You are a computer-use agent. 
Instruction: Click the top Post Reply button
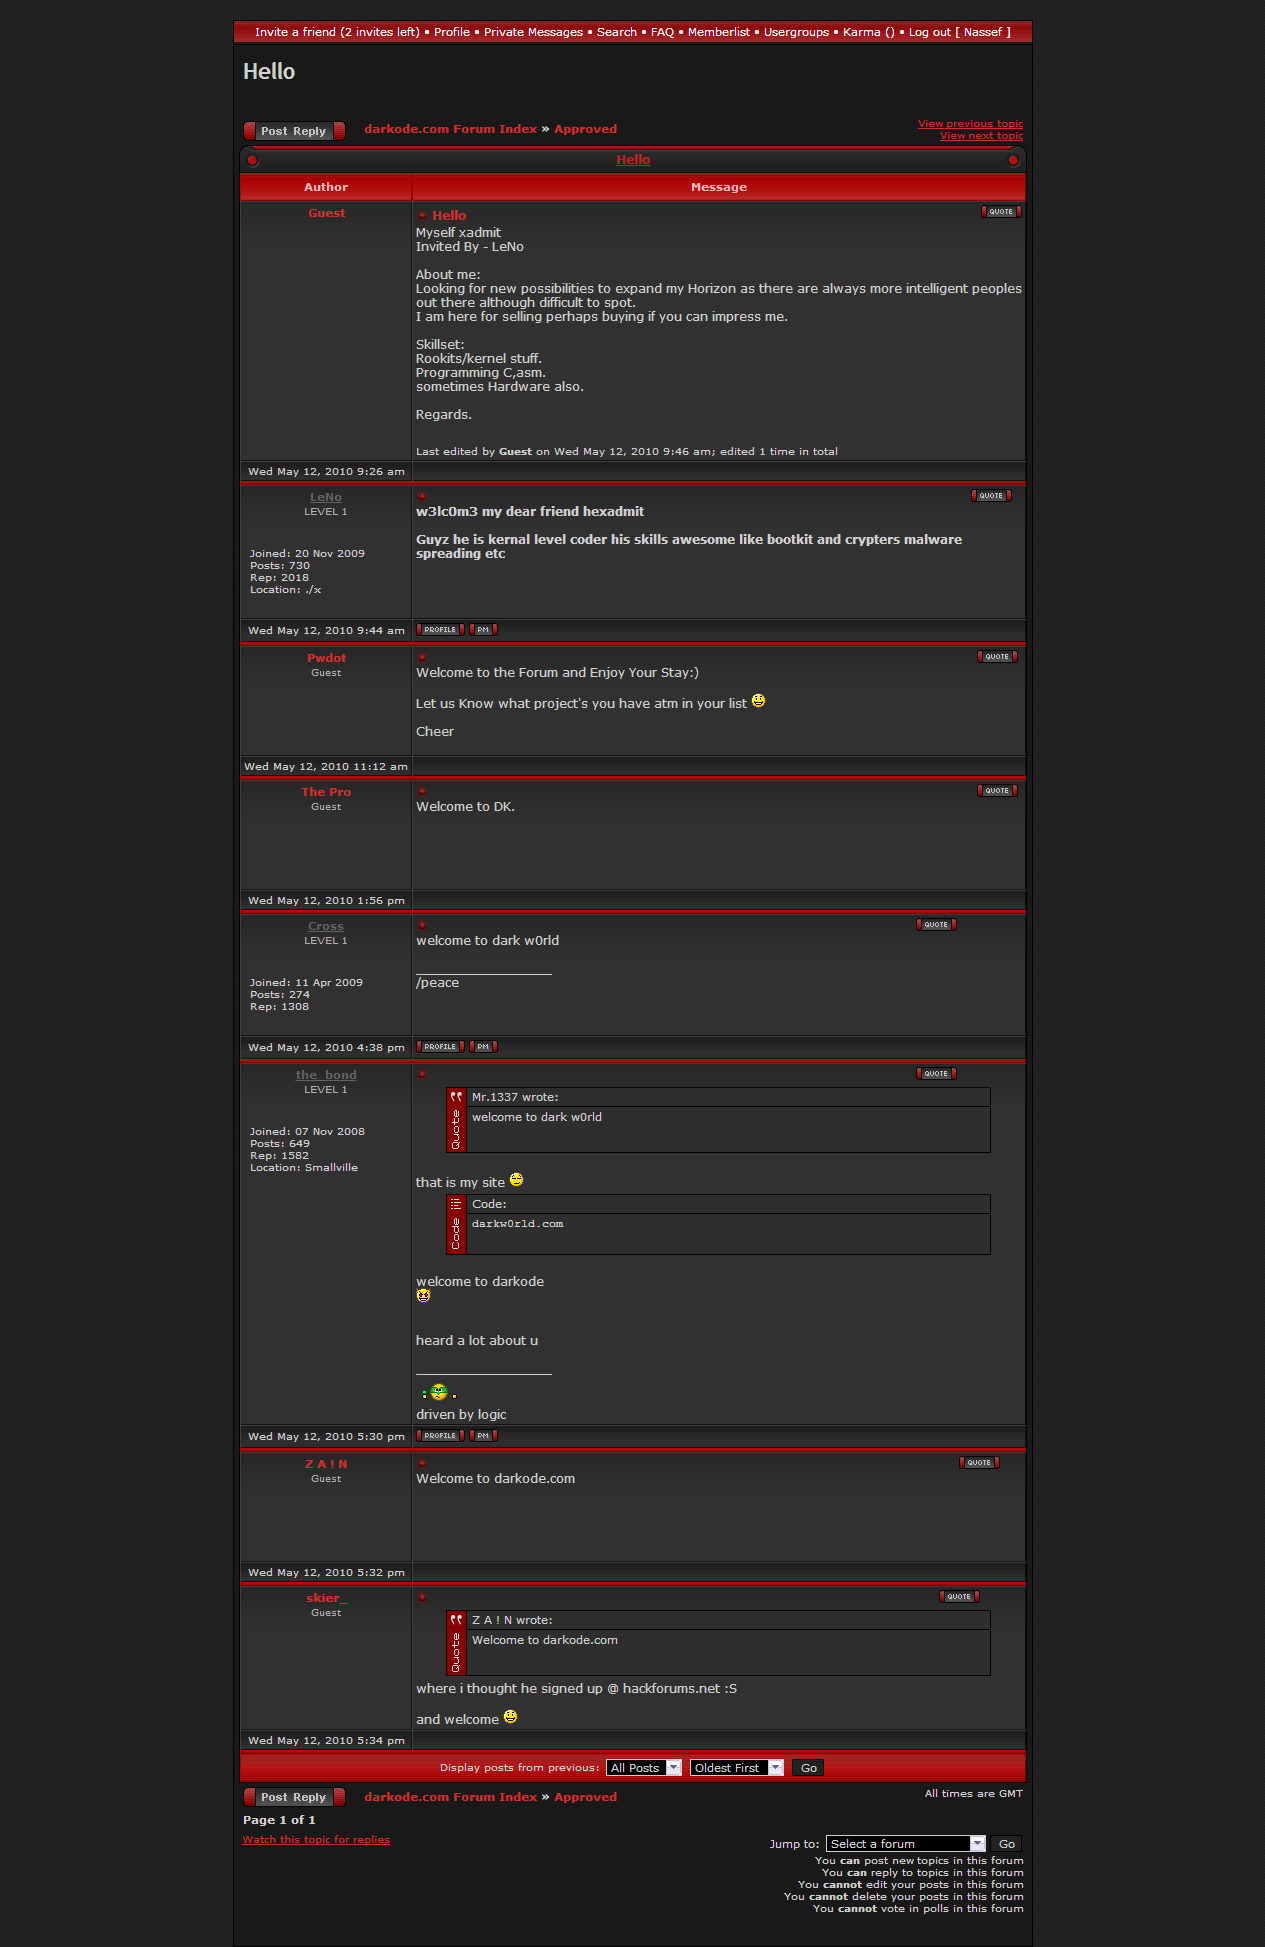[x=294, y=131]
